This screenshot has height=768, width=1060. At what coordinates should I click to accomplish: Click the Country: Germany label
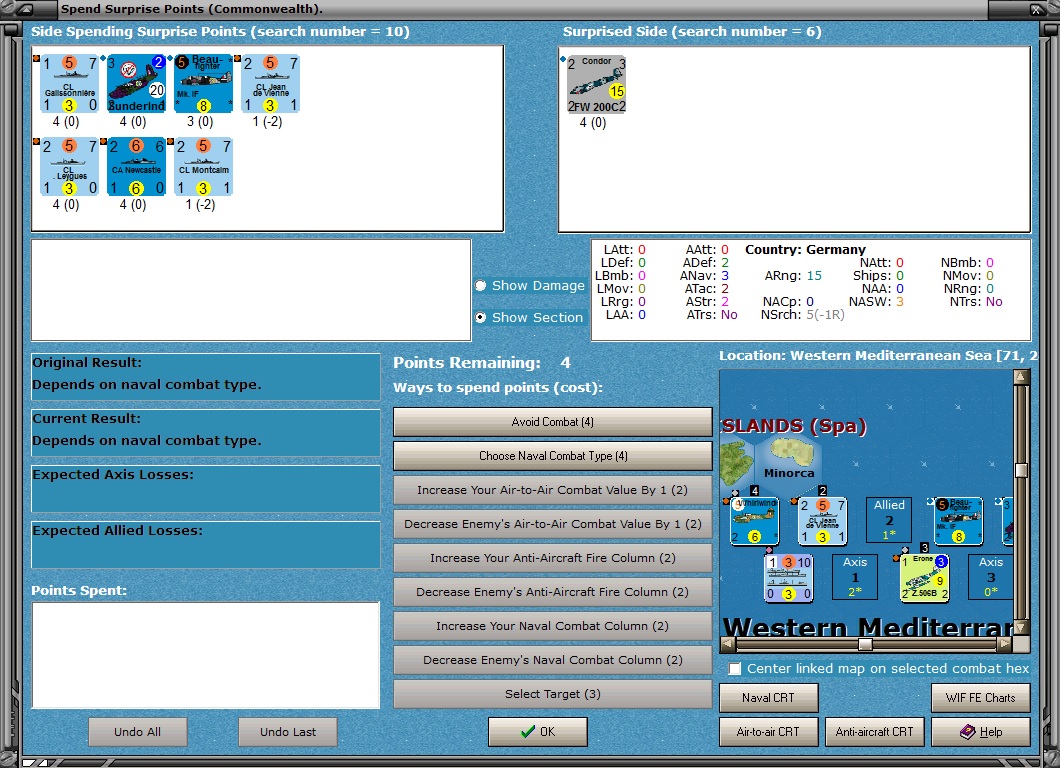805,249
